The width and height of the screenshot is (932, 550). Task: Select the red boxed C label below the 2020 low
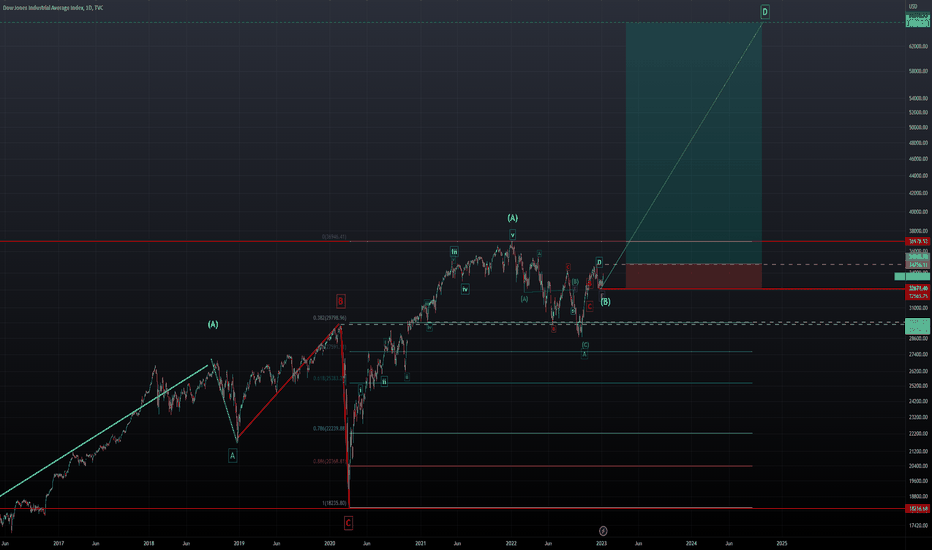click(348, 523)
